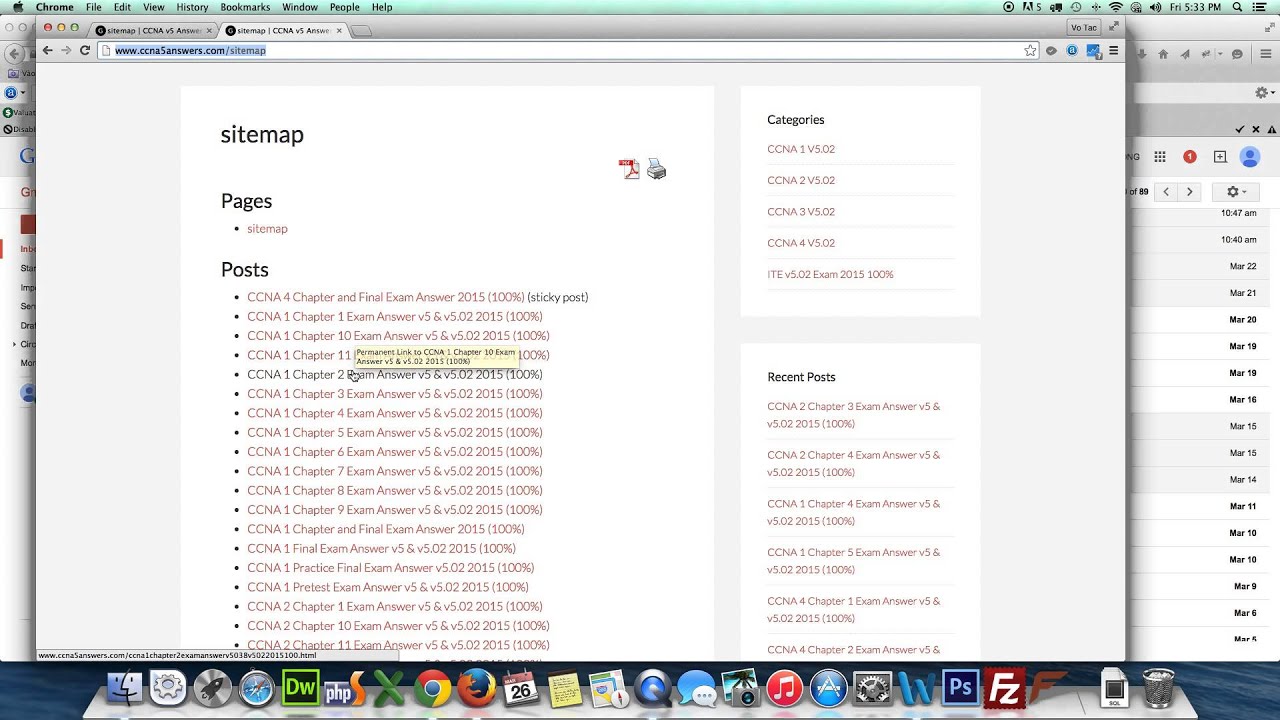Open the sitemap link under Pages
This screenshot has width=1280, height=720.
(267, 228)
